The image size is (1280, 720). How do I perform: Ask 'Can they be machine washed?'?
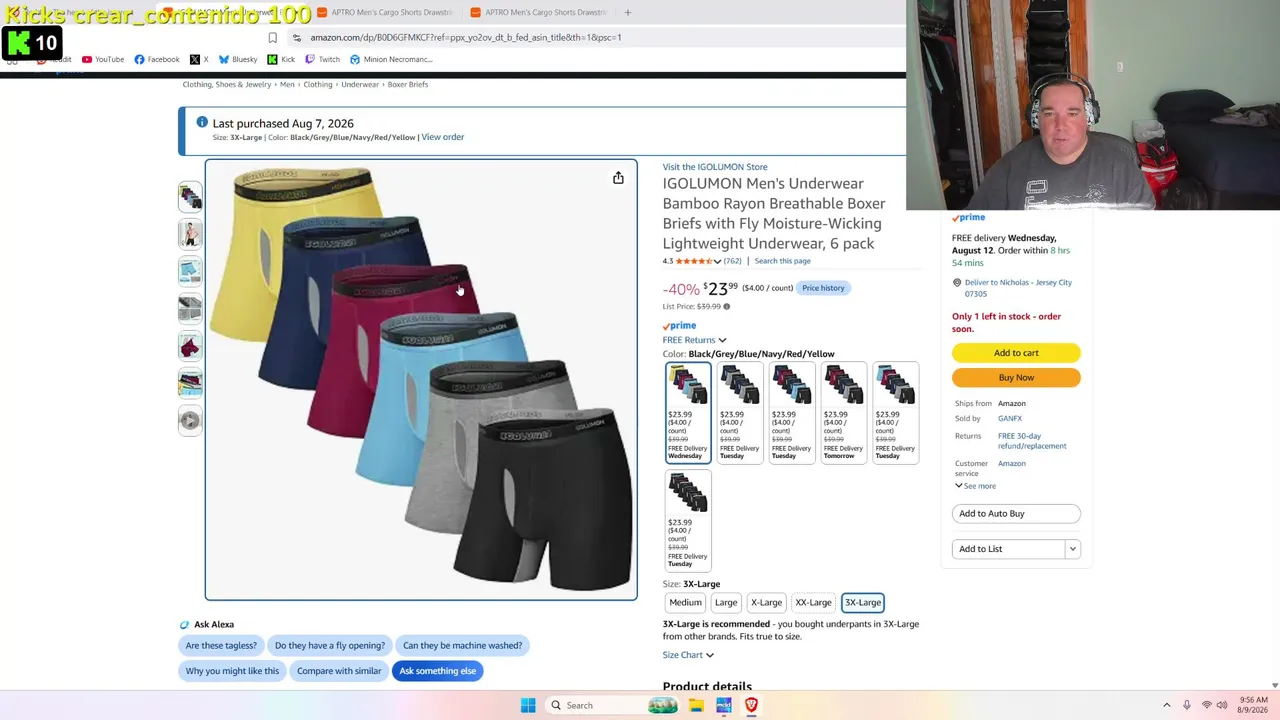pyautogui.click(x=462, y=646)
